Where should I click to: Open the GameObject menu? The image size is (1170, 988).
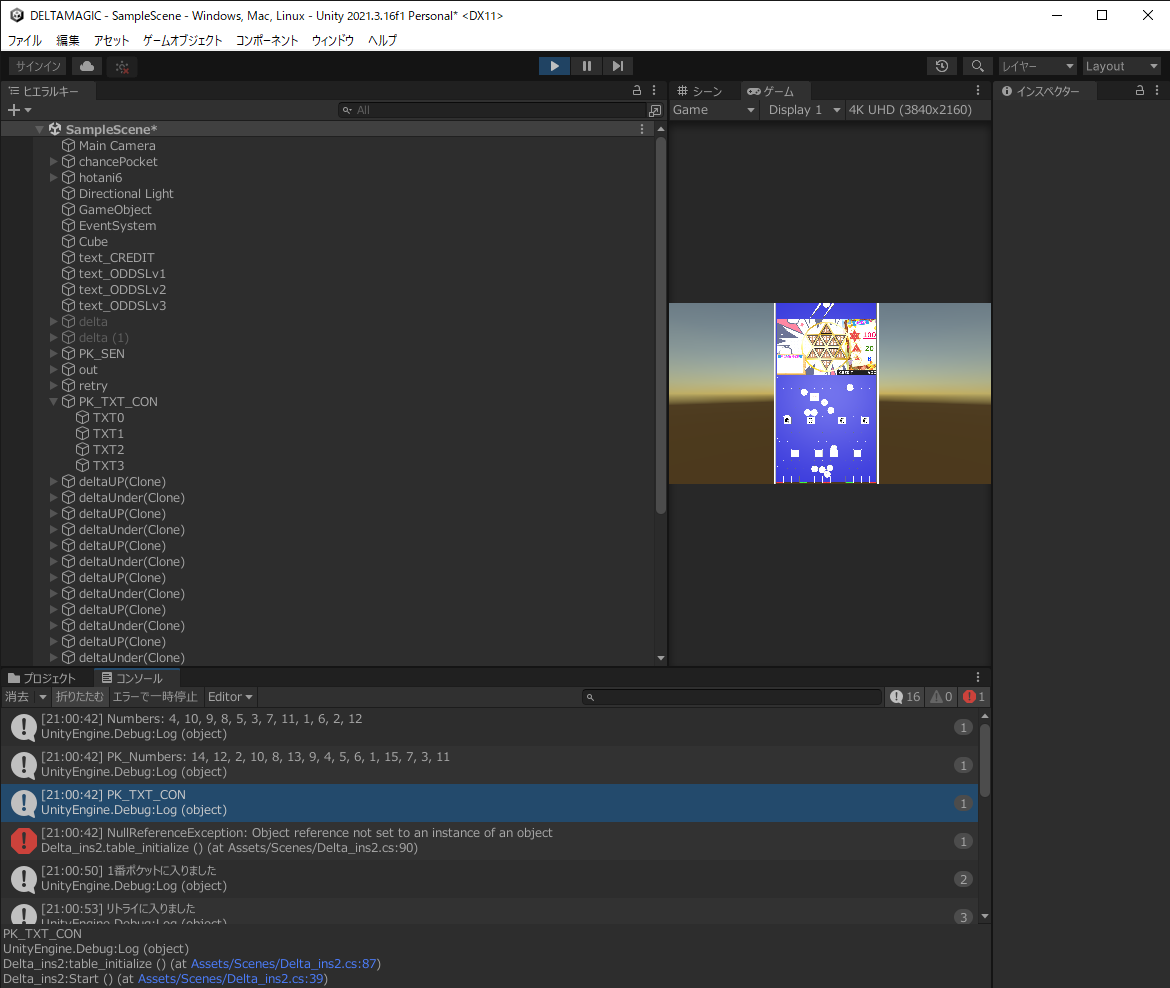pos(182,40)
